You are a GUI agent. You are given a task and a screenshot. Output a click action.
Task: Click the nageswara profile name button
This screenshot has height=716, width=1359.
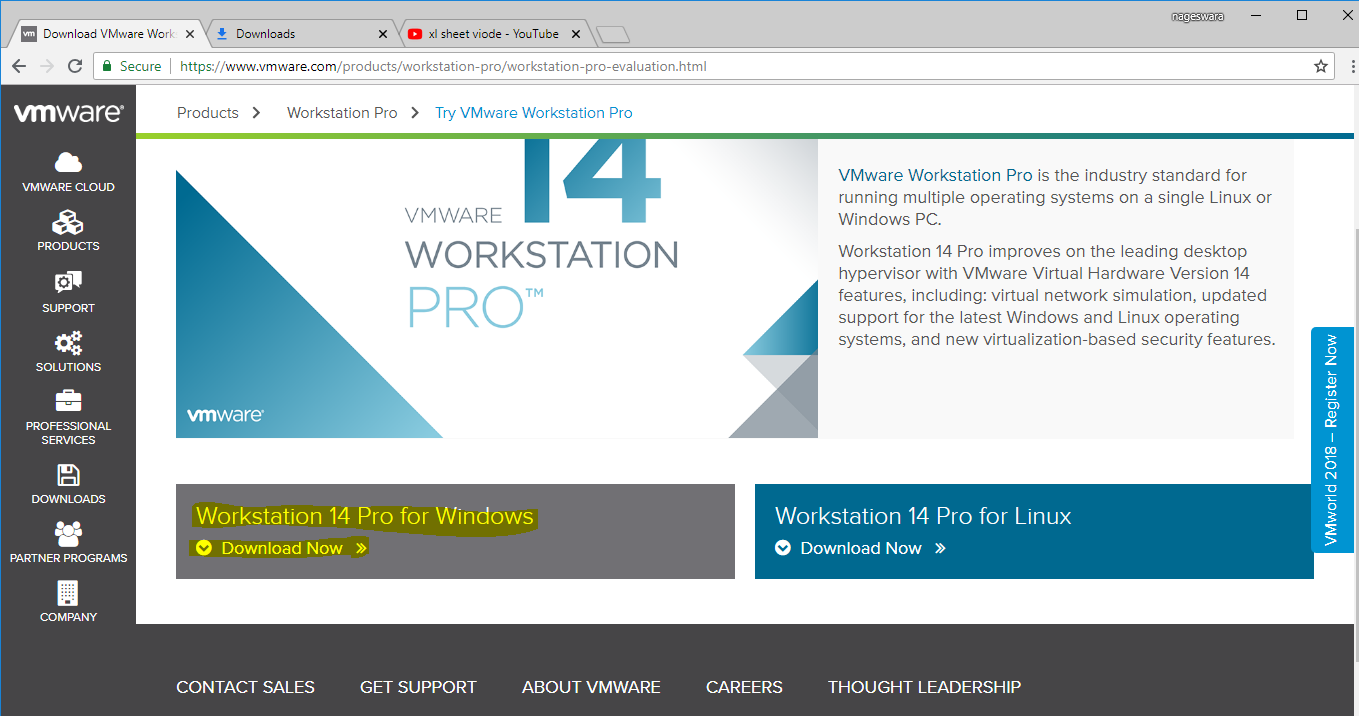click(x=1196, y=15)
